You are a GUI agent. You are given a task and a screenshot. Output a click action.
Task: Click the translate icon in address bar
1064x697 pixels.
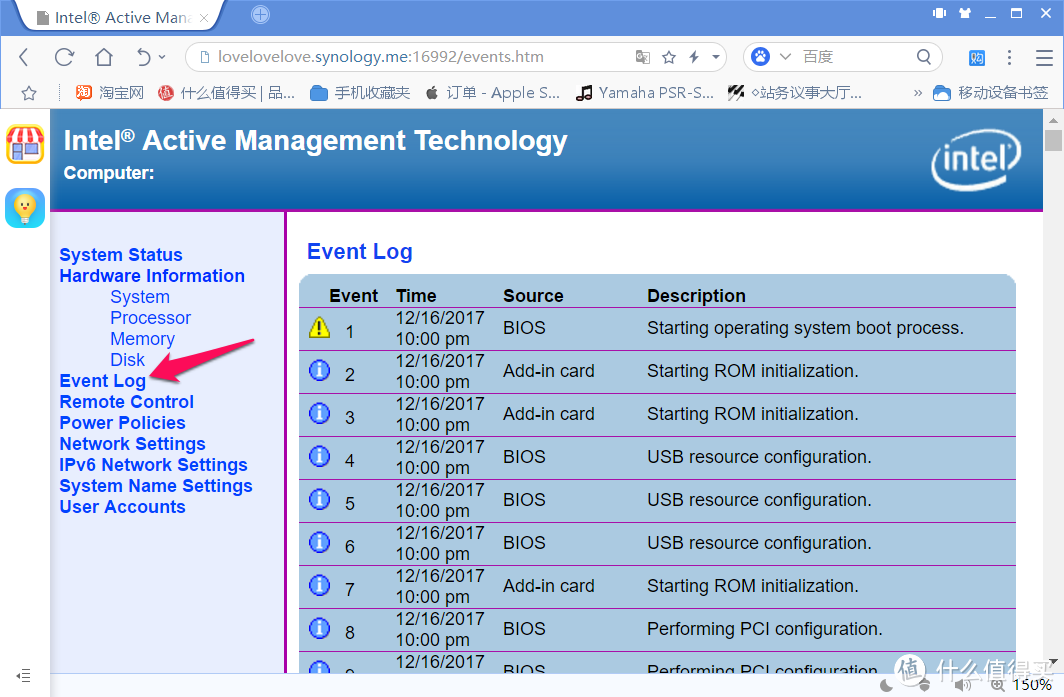pos(643,57)
